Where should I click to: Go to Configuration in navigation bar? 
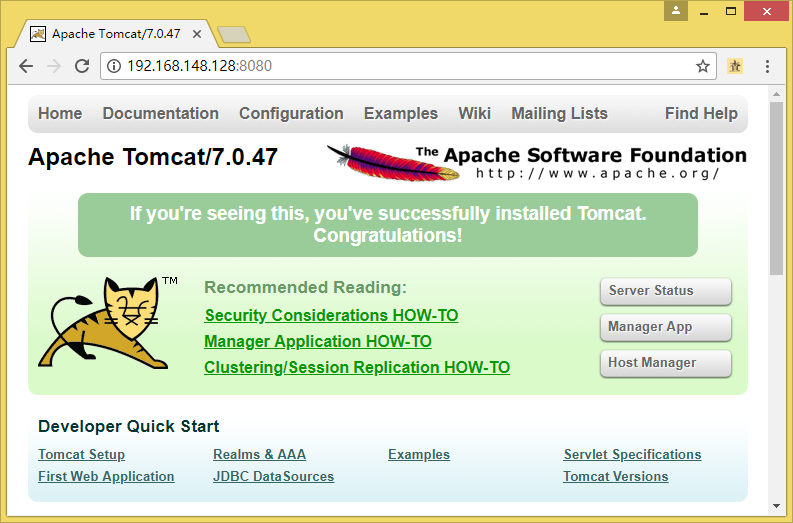click(291, 113)
